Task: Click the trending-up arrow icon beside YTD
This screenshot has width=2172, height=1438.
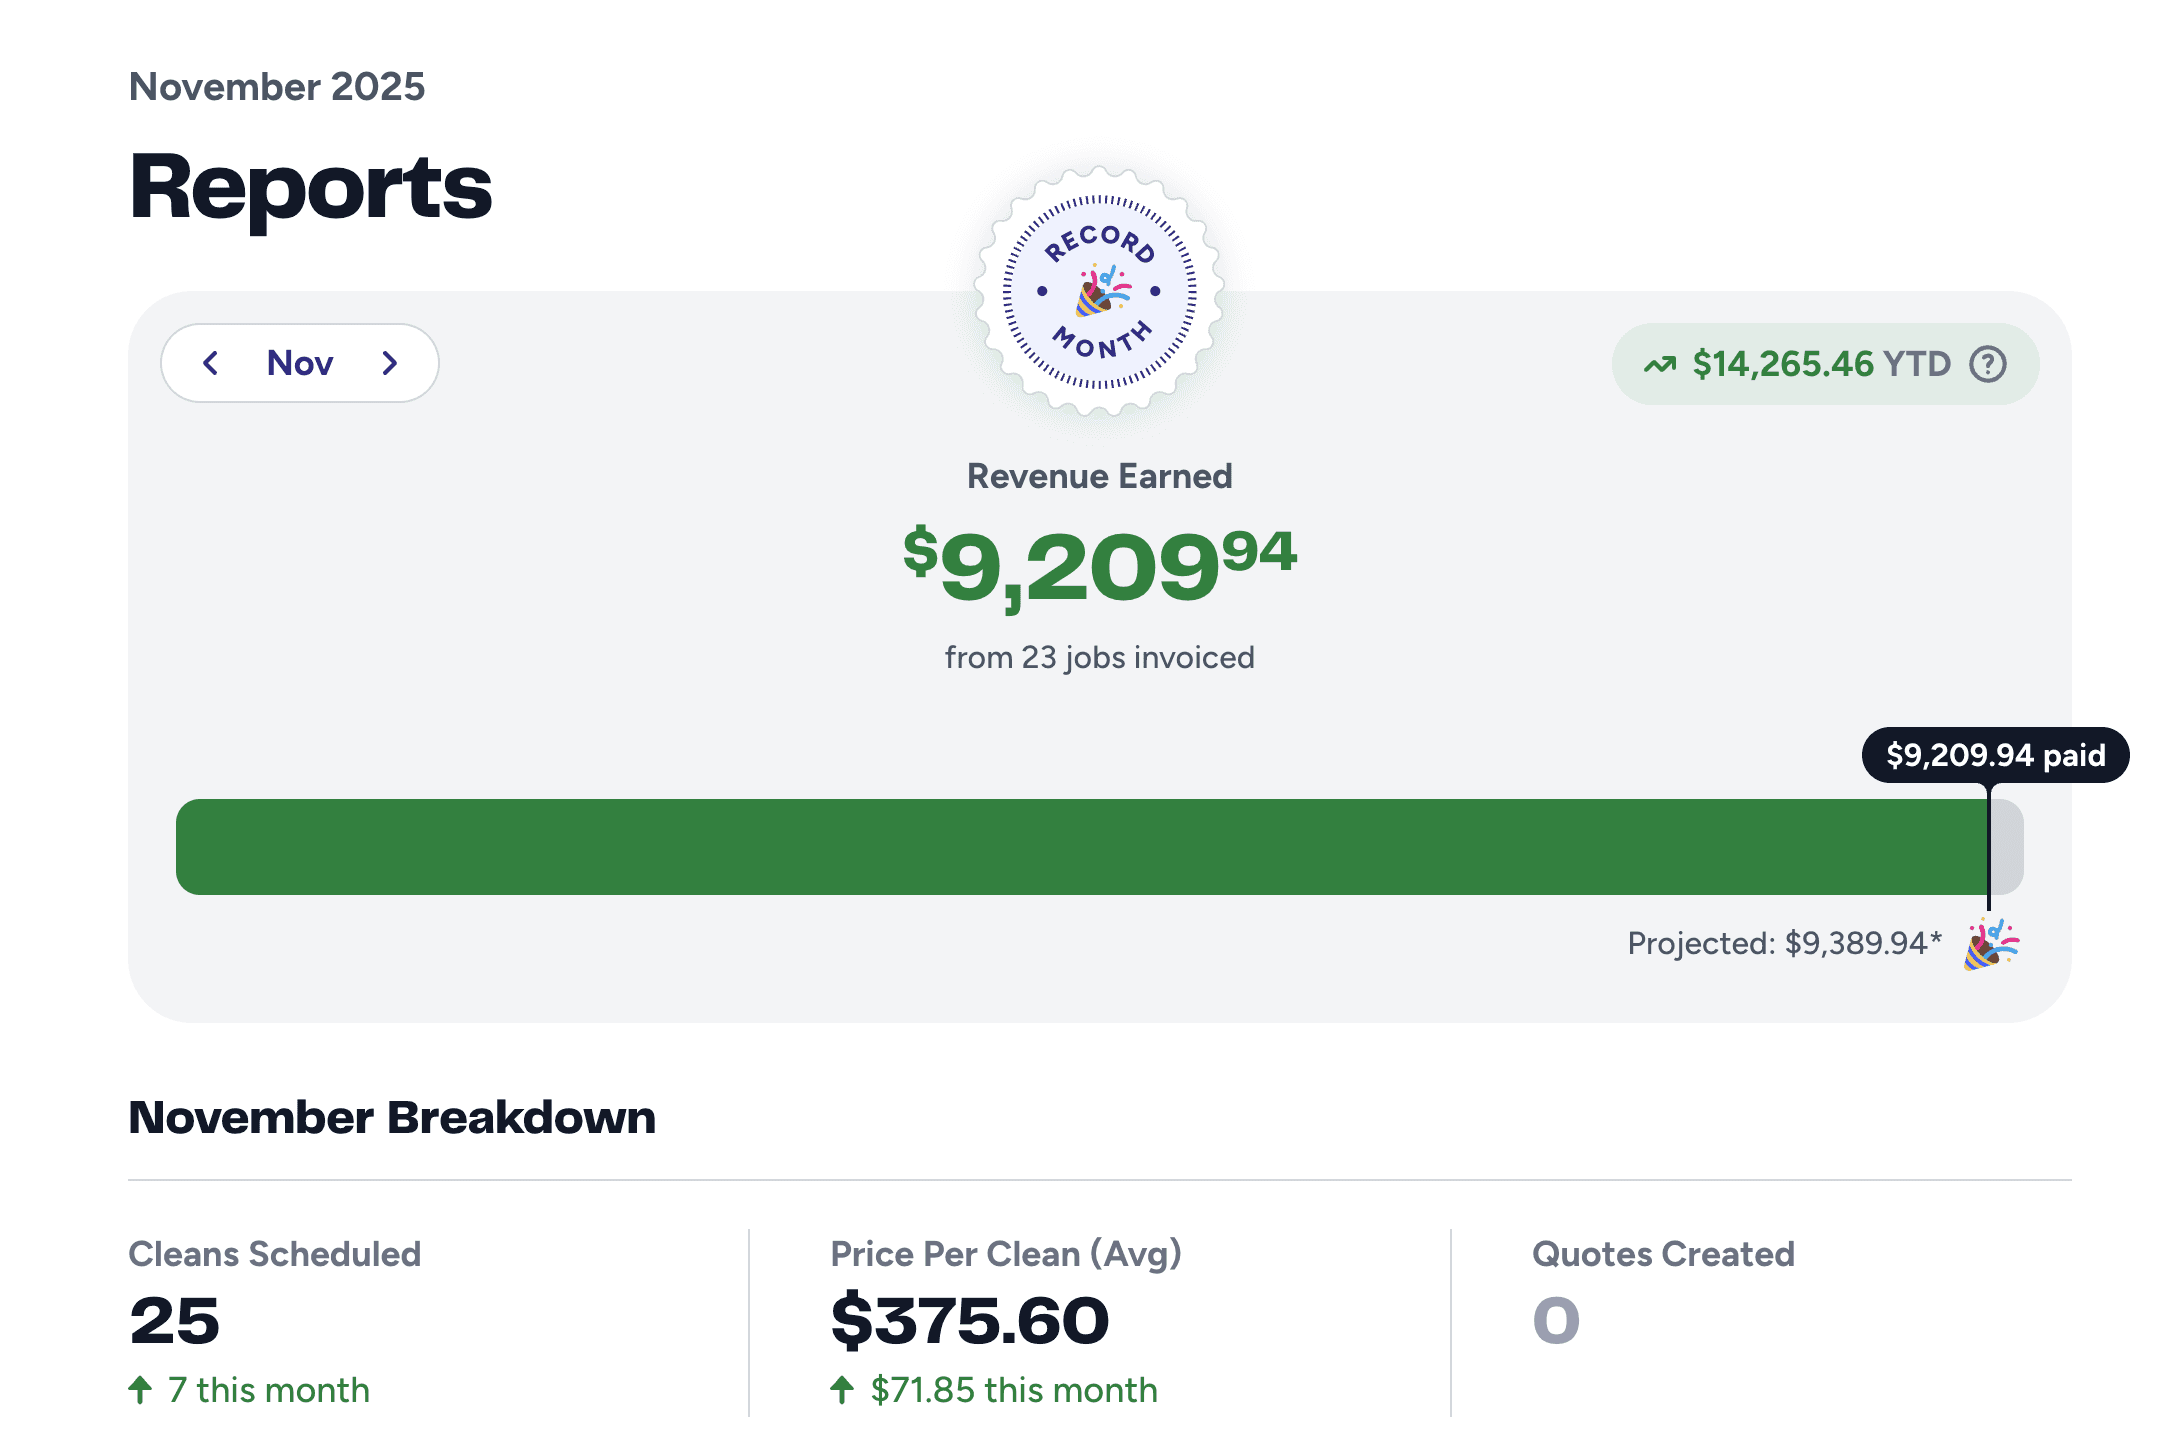Action: [x=1660, y=365]
